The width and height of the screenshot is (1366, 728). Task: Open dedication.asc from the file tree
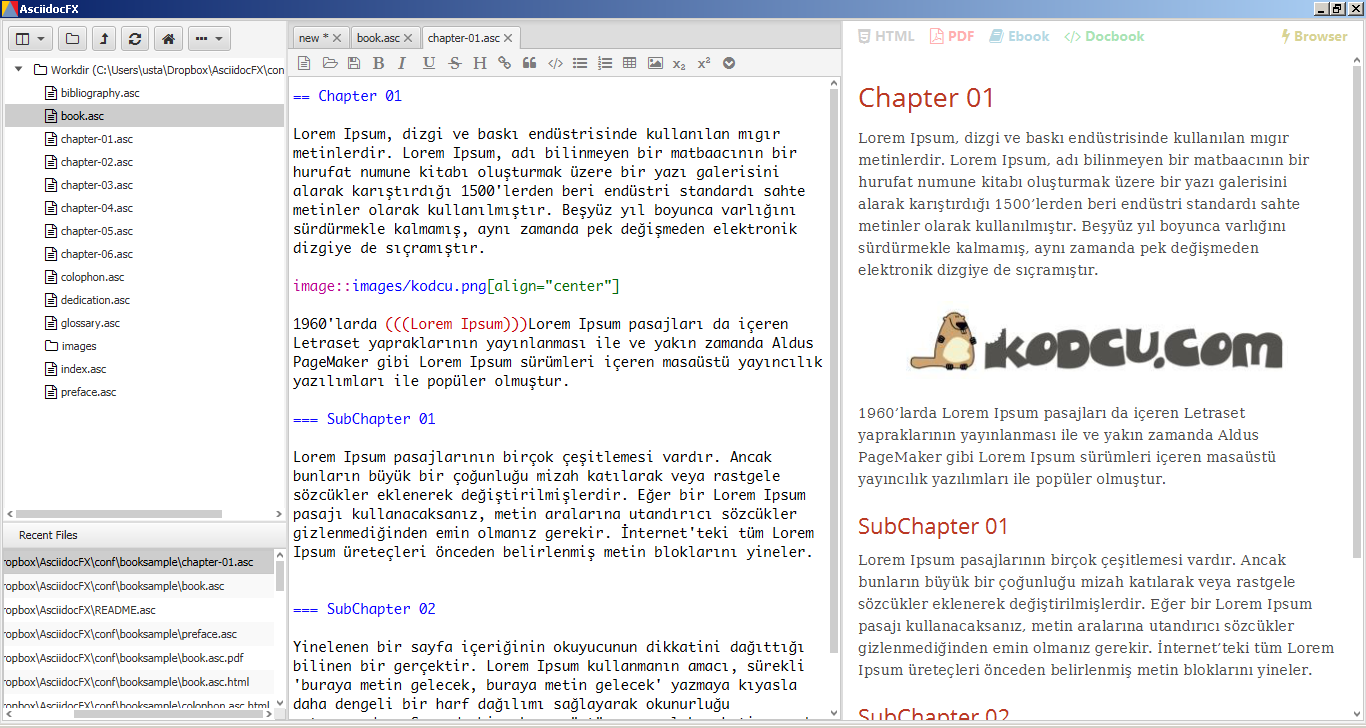[95, 300]
